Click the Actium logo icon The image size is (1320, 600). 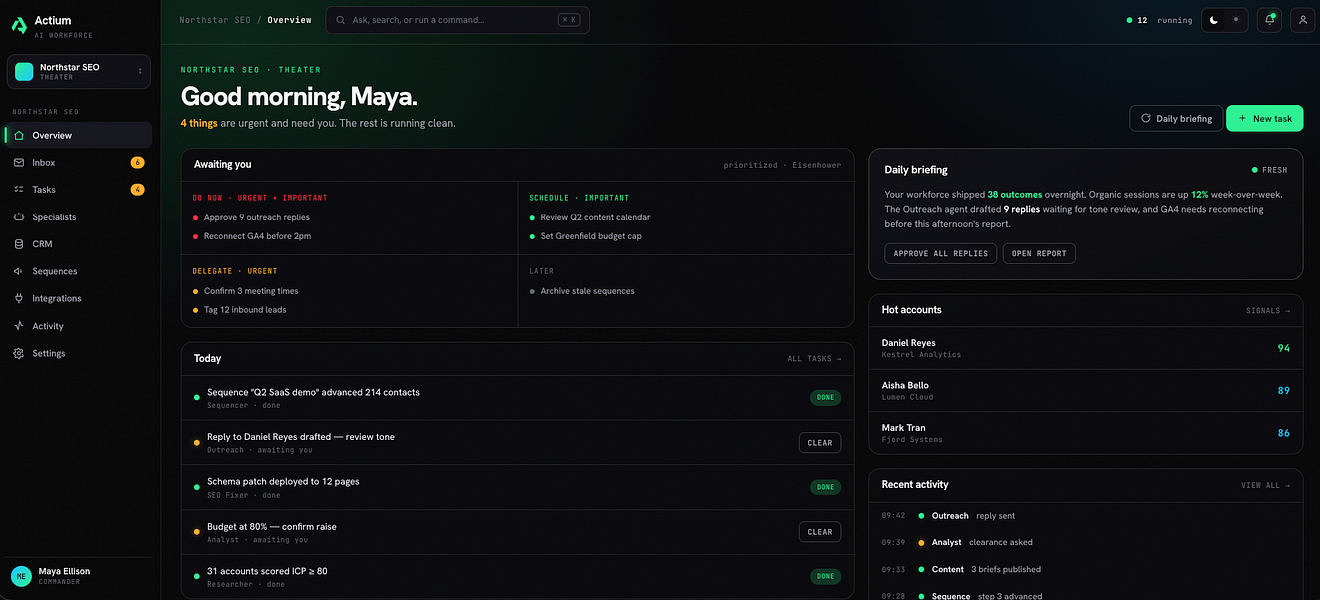(x=19, y=26)
